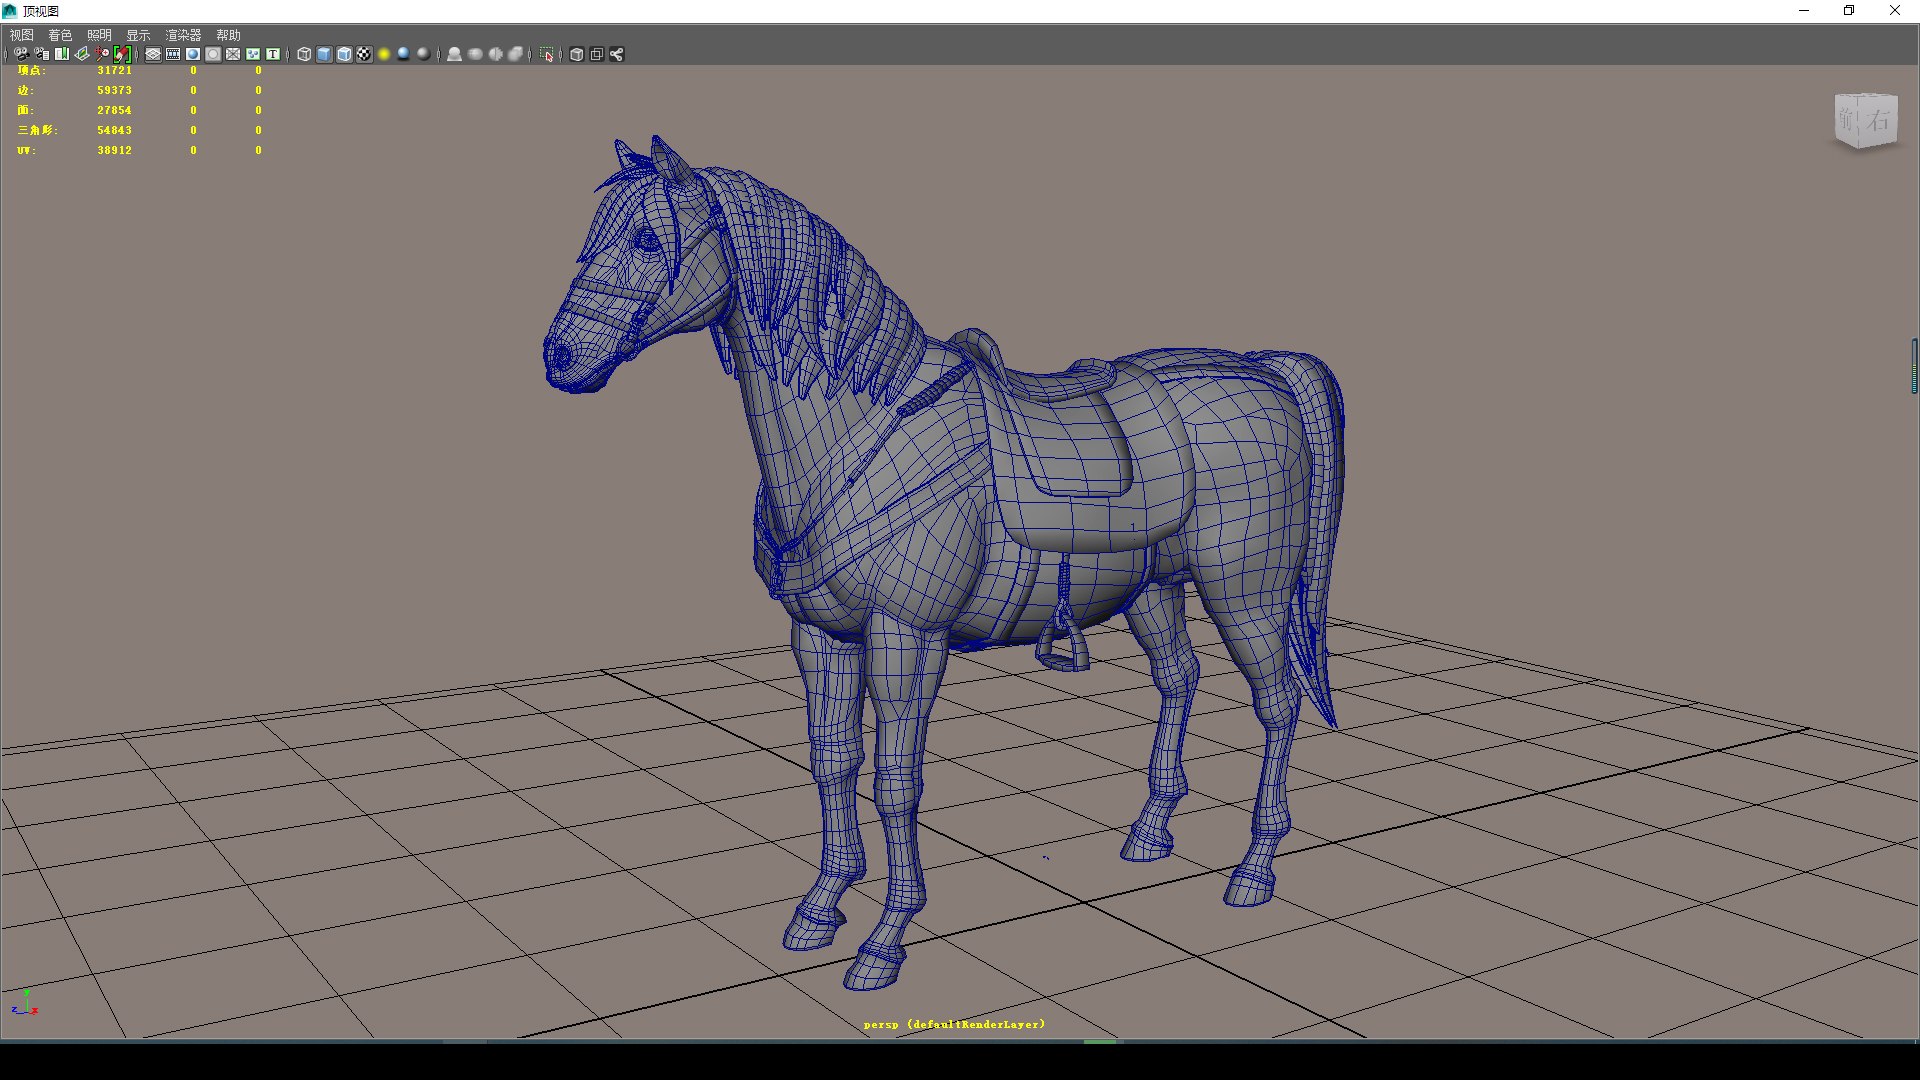Click the 边 edge count value 59373
This screenshot has width=1920, height=1080.
pos(114,90)
